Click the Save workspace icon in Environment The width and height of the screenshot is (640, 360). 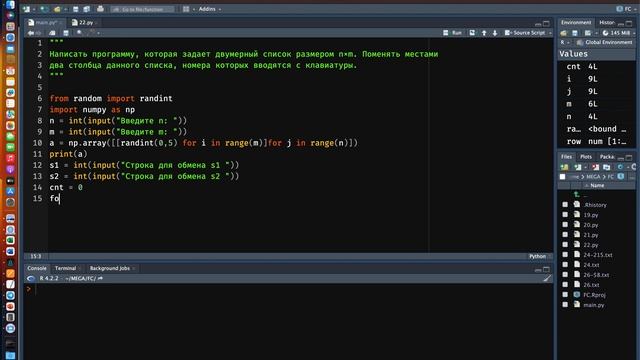point(575,33)
